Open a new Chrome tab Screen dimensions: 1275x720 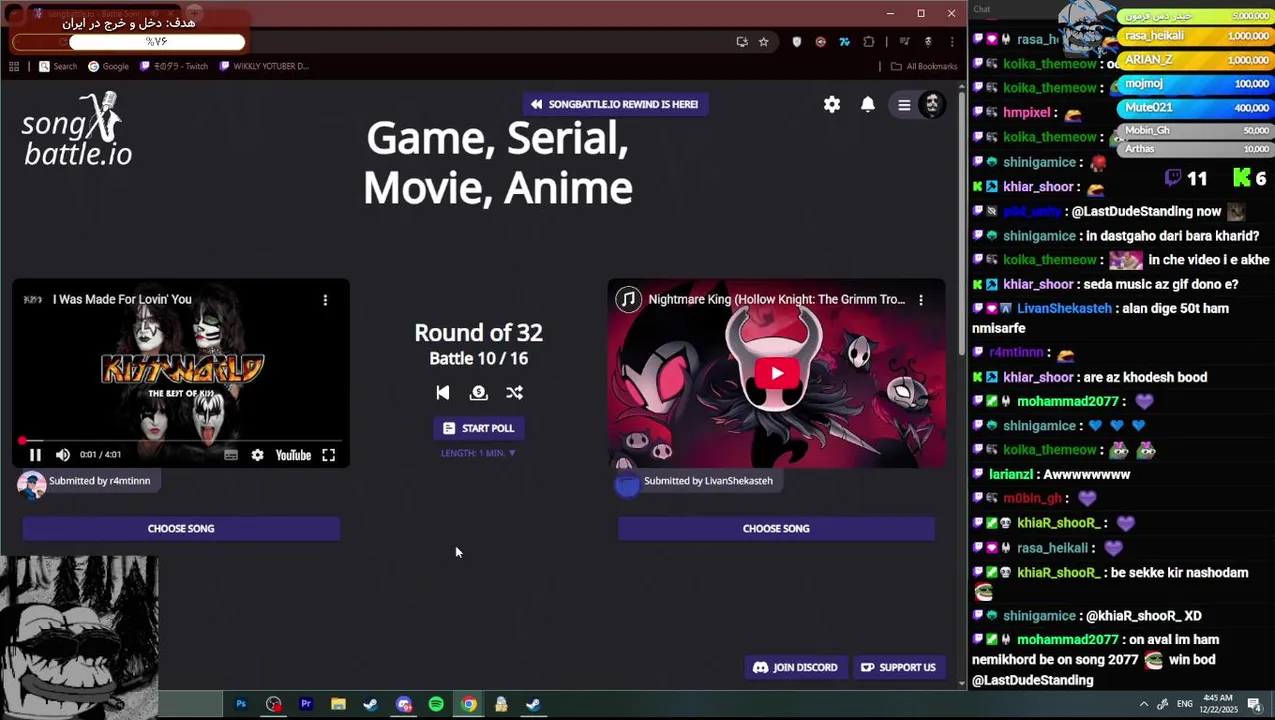click(x=195, y=13)
